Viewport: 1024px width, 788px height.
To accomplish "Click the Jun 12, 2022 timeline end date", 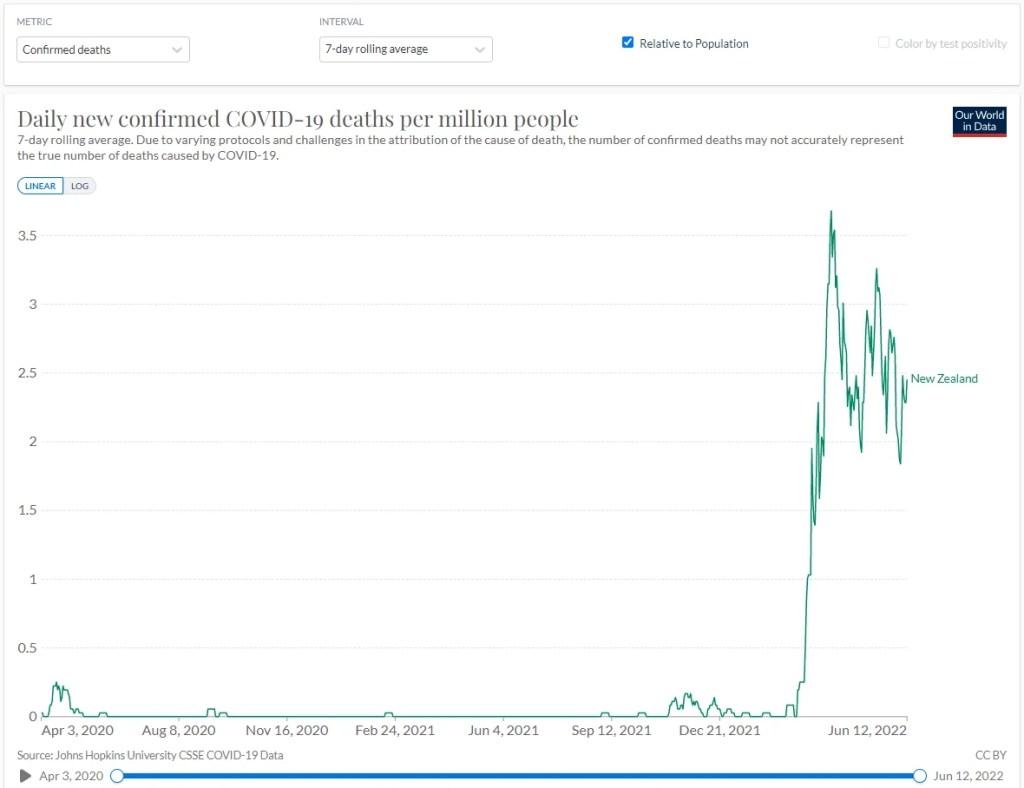I will [968, 776].
